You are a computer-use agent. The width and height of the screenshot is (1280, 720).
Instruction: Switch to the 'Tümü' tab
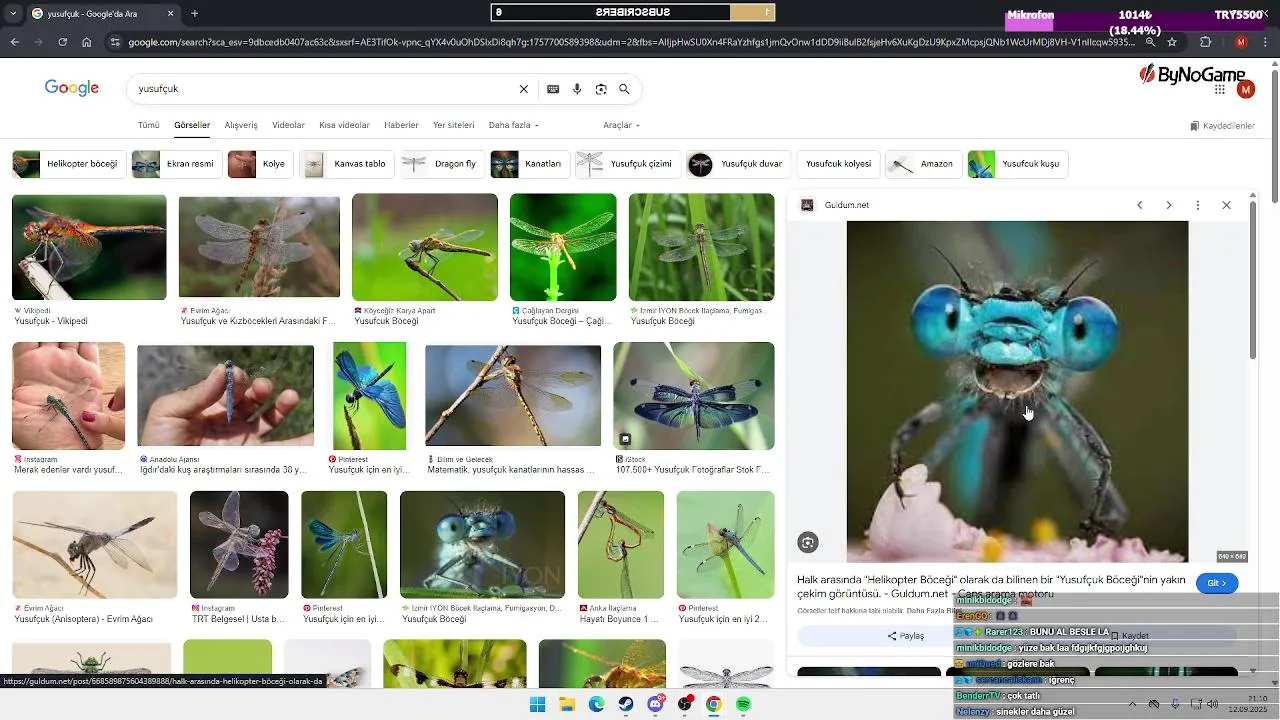click(x=148, y=125)
